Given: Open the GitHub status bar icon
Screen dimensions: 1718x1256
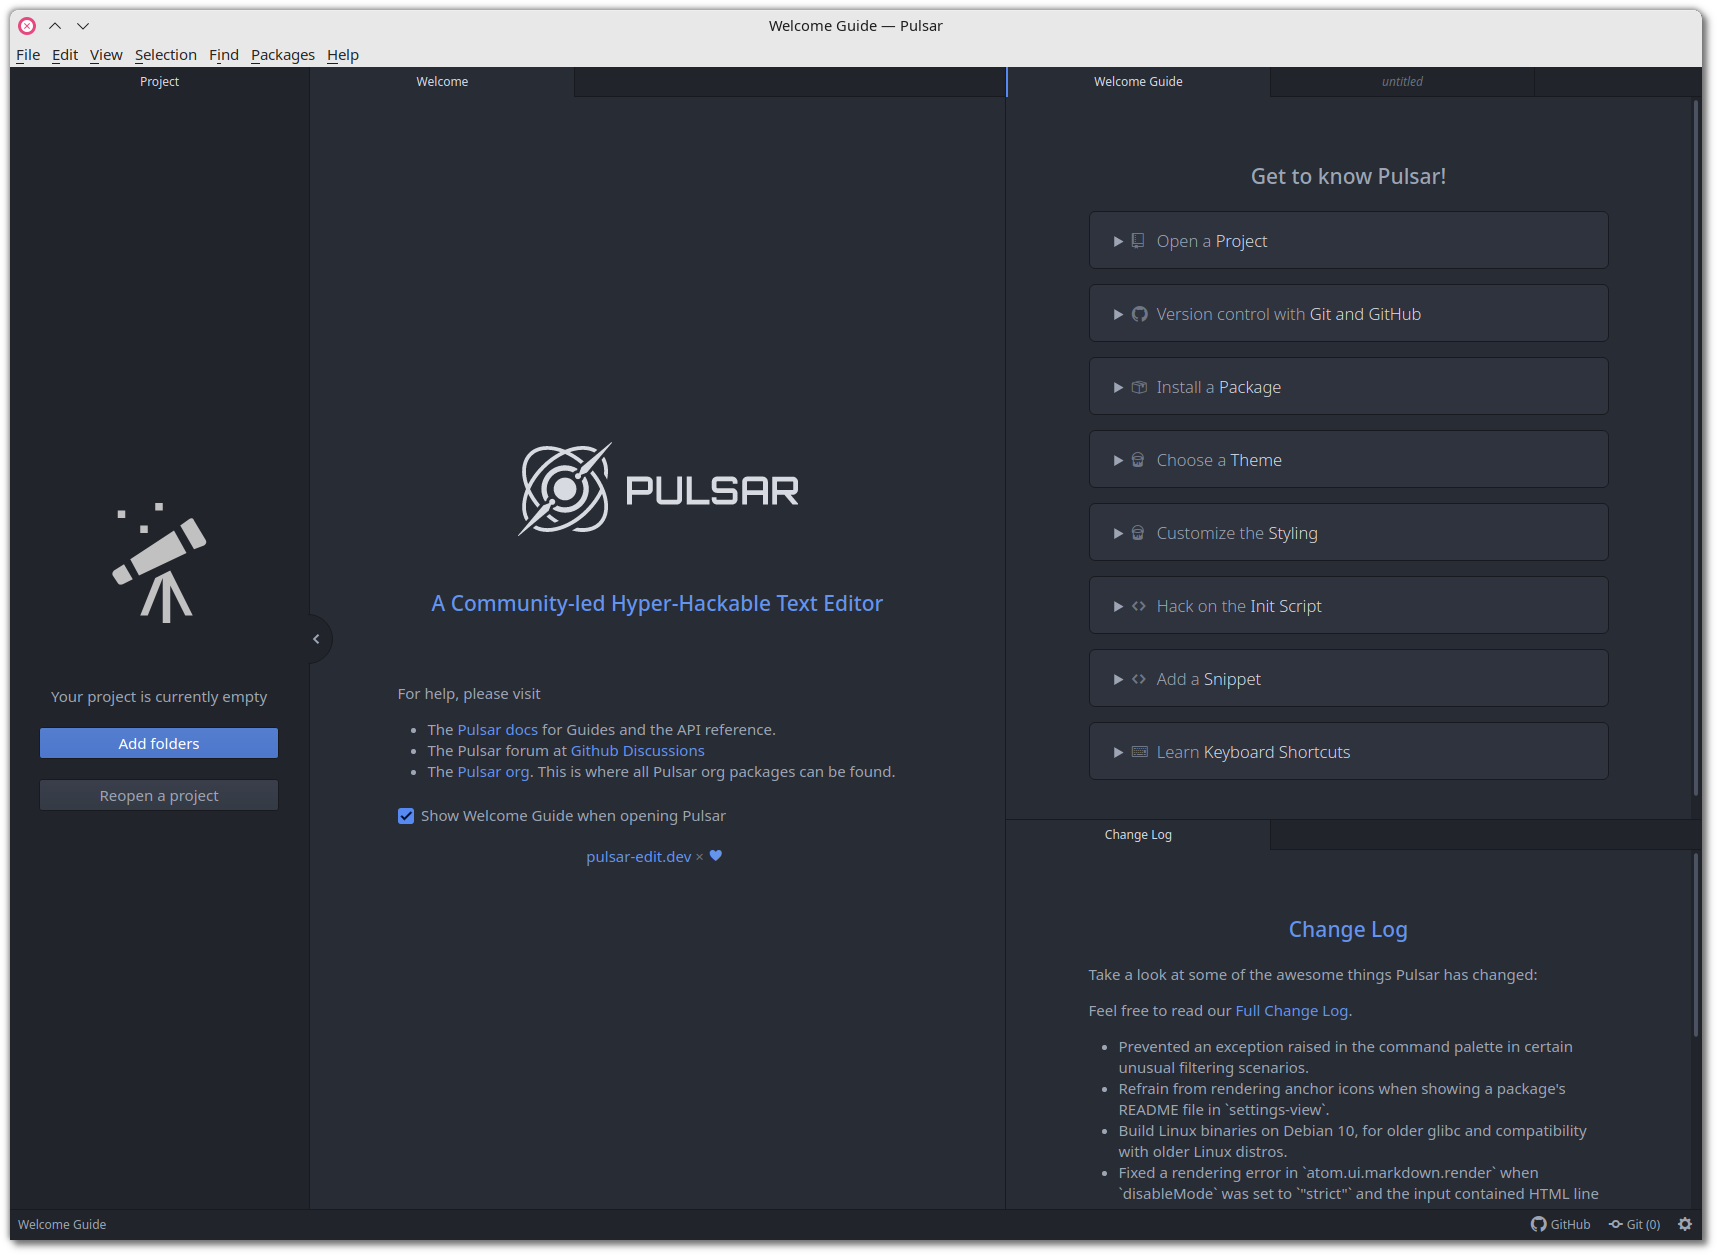Looking at the screenshot, I should [1560, 1224].
